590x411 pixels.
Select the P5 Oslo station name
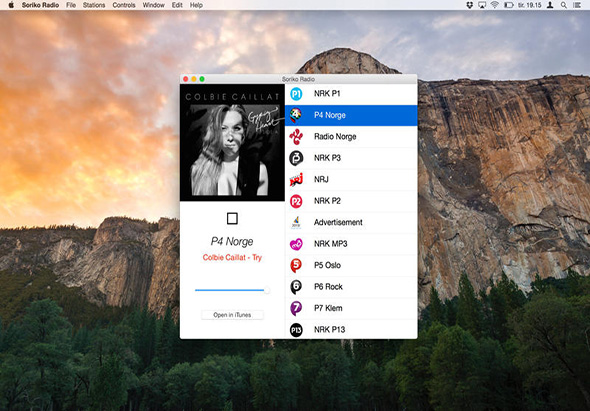click(x=327, y=265)
